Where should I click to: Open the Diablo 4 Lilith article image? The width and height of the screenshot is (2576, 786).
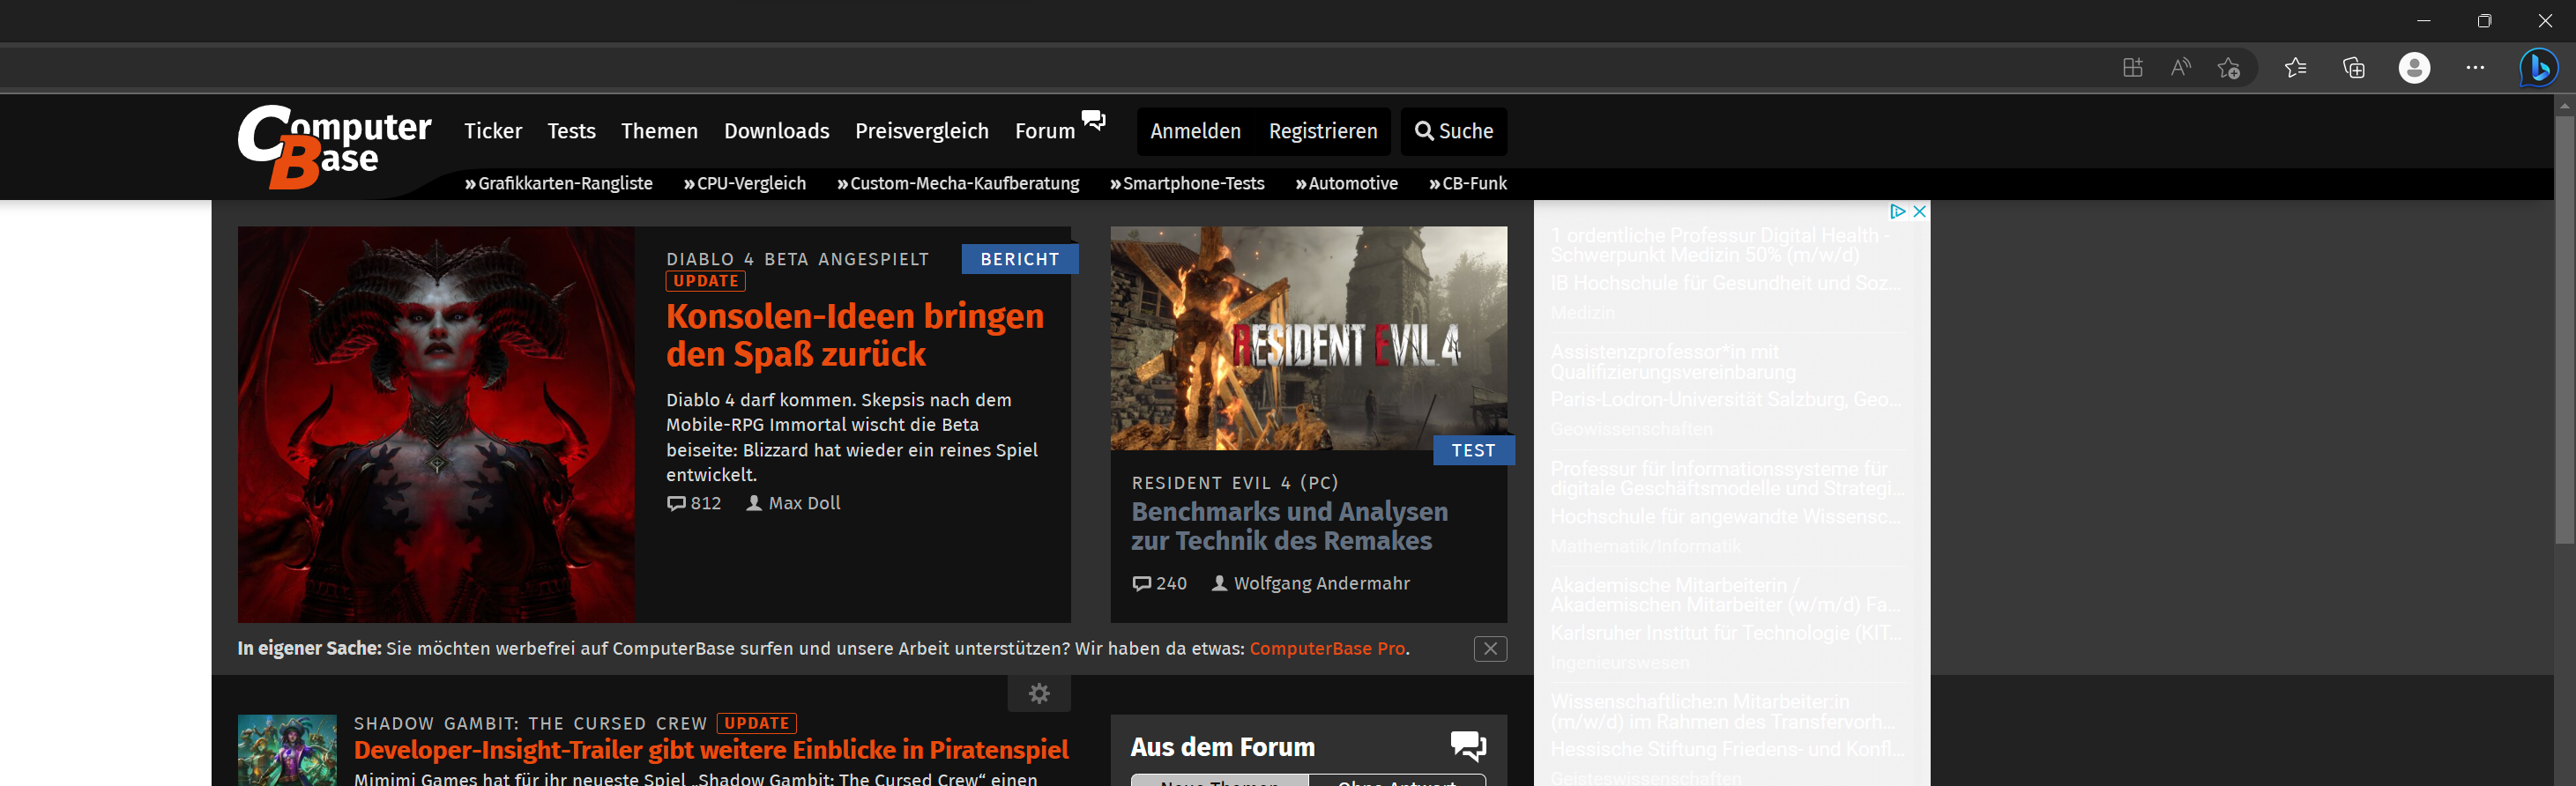(436, 424)
